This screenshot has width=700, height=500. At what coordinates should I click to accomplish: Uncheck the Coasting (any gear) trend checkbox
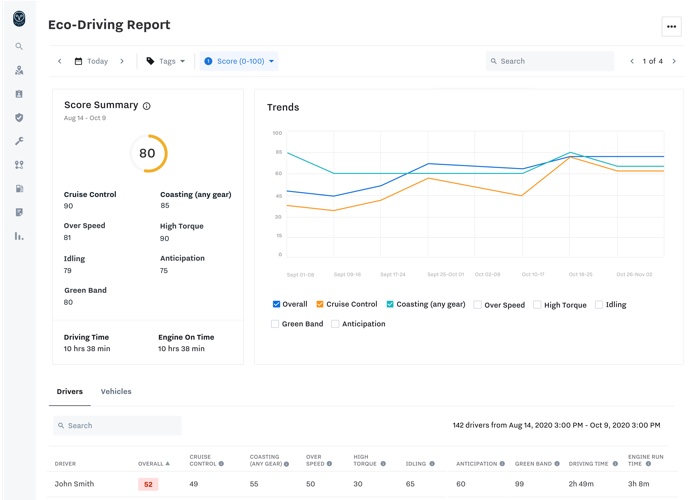point(390,304)
